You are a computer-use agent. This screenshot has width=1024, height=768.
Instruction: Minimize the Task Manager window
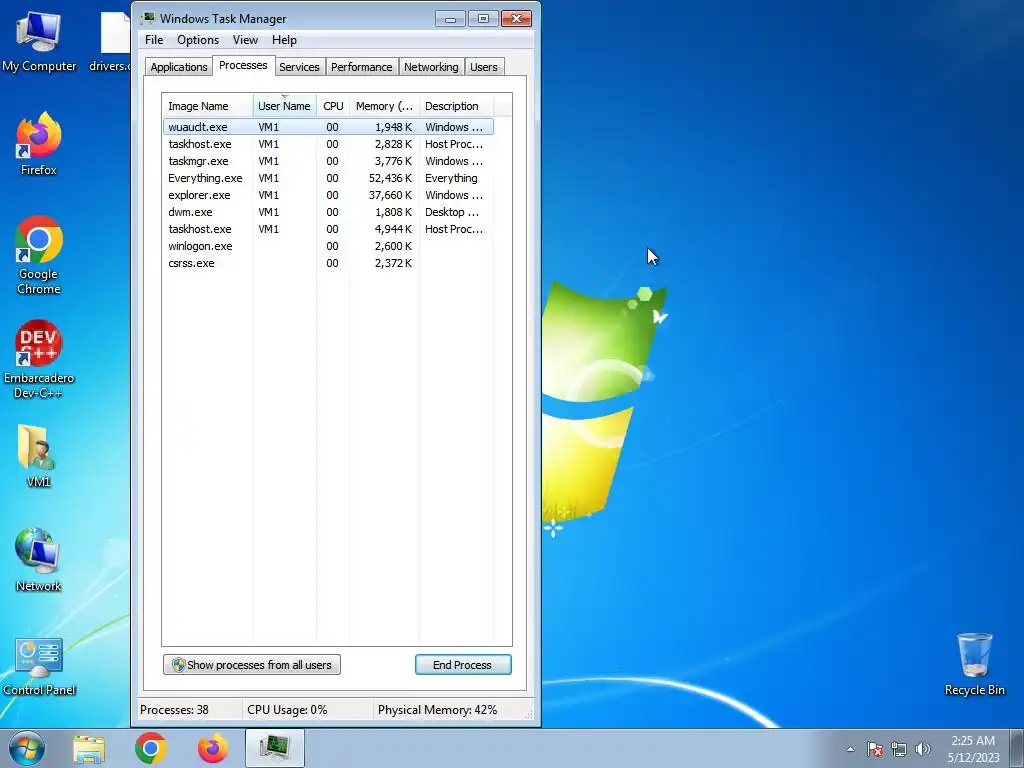coord(451,19)
